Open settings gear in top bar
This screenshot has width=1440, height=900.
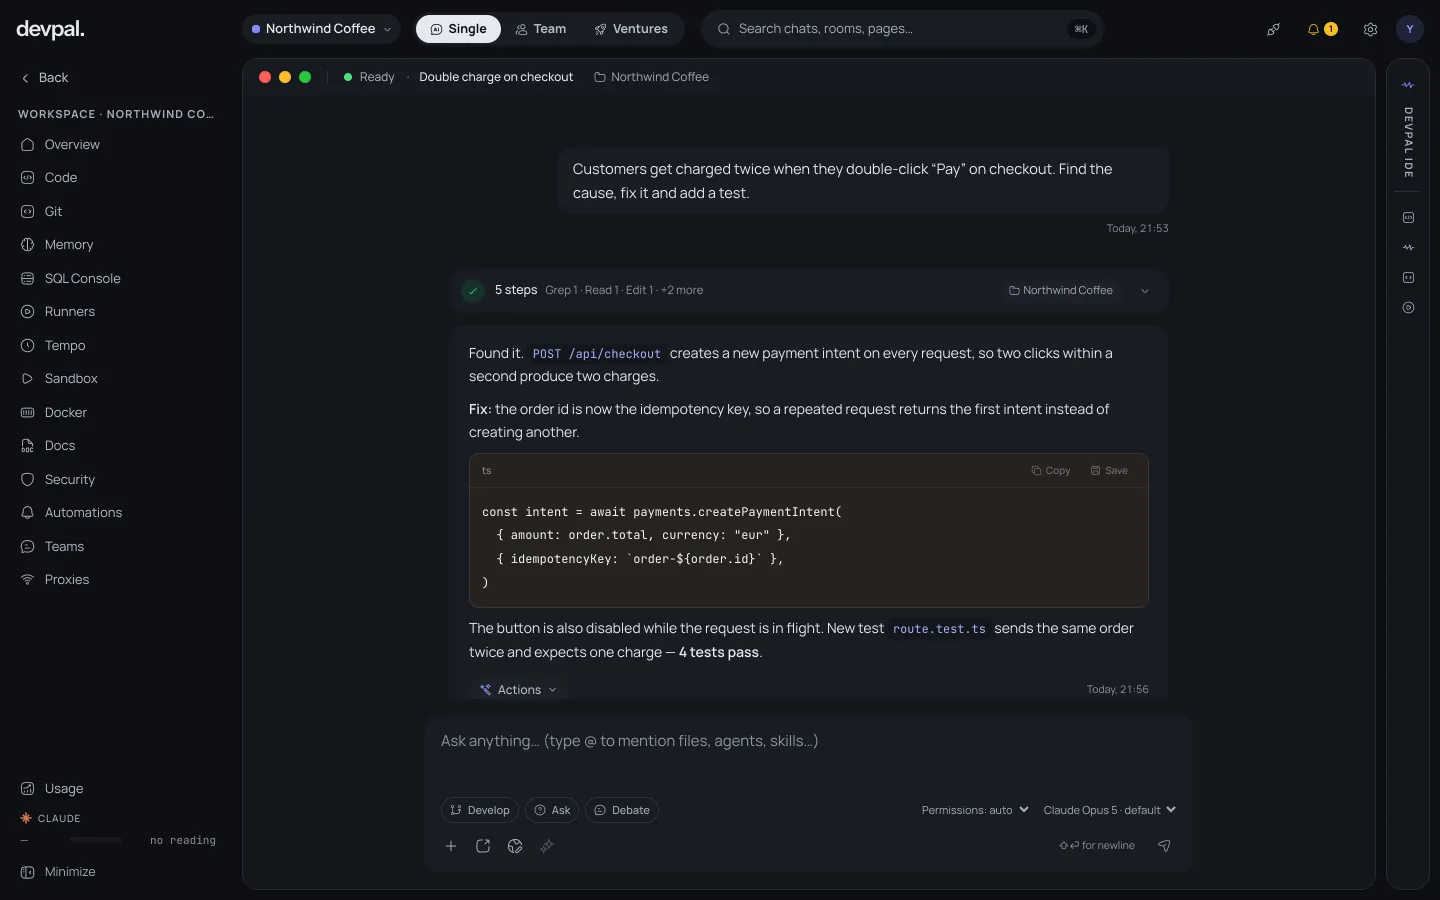(x=1370, y=30)
